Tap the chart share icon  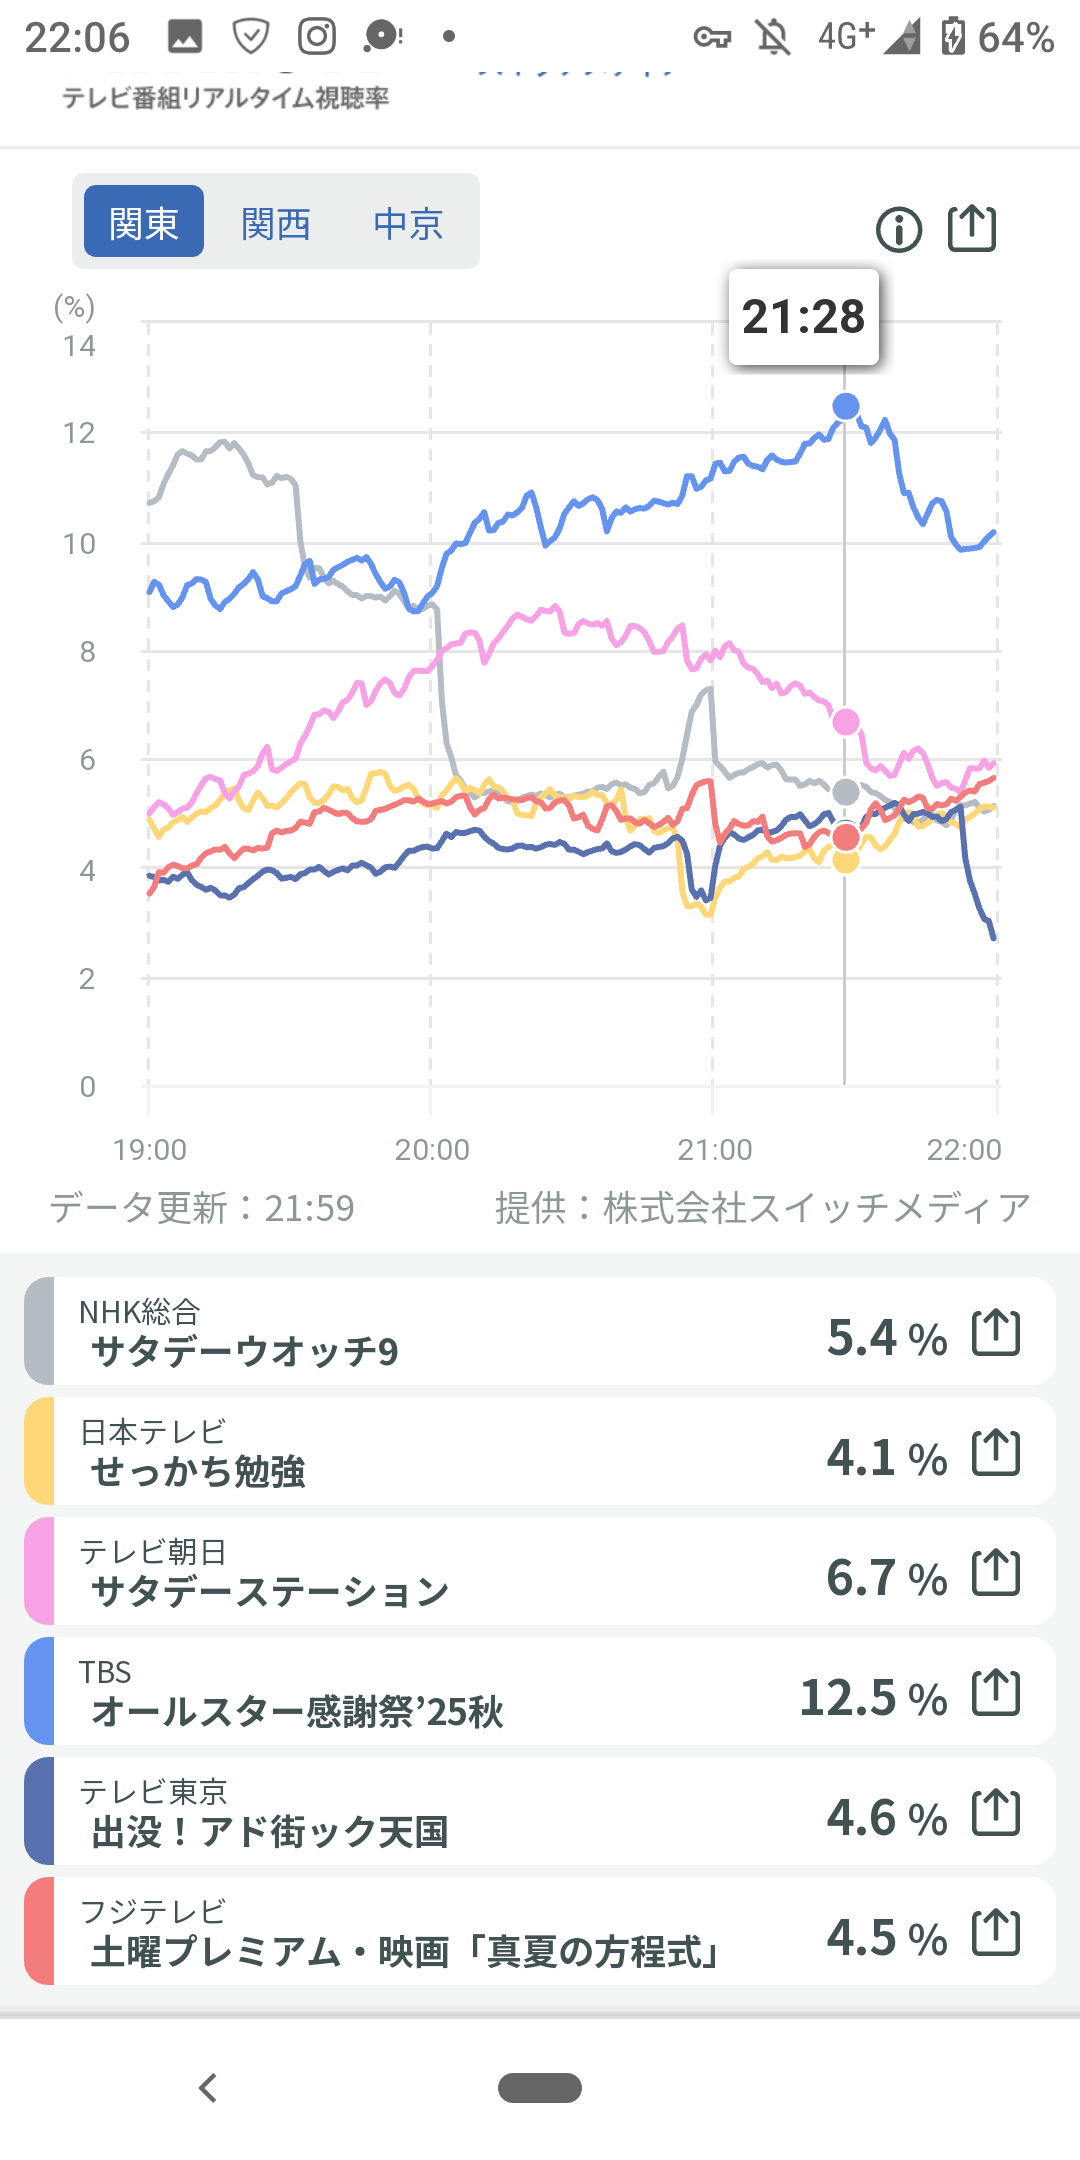[972, 229]
